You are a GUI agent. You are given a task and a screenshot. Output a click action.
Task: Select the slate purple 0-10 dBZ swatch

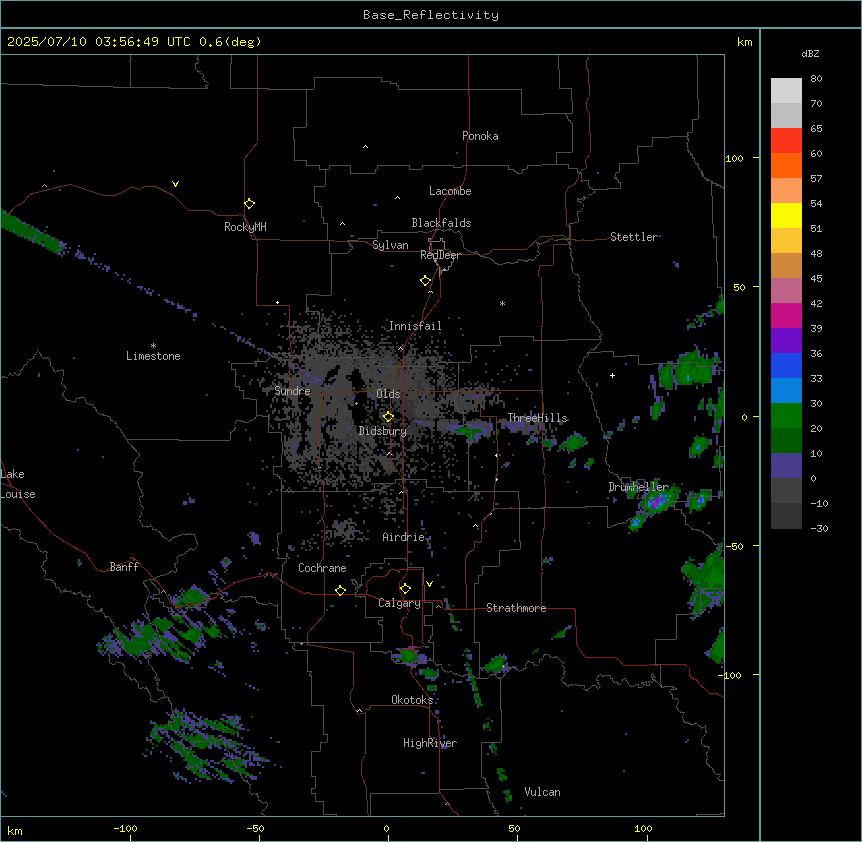pos(786,466)
